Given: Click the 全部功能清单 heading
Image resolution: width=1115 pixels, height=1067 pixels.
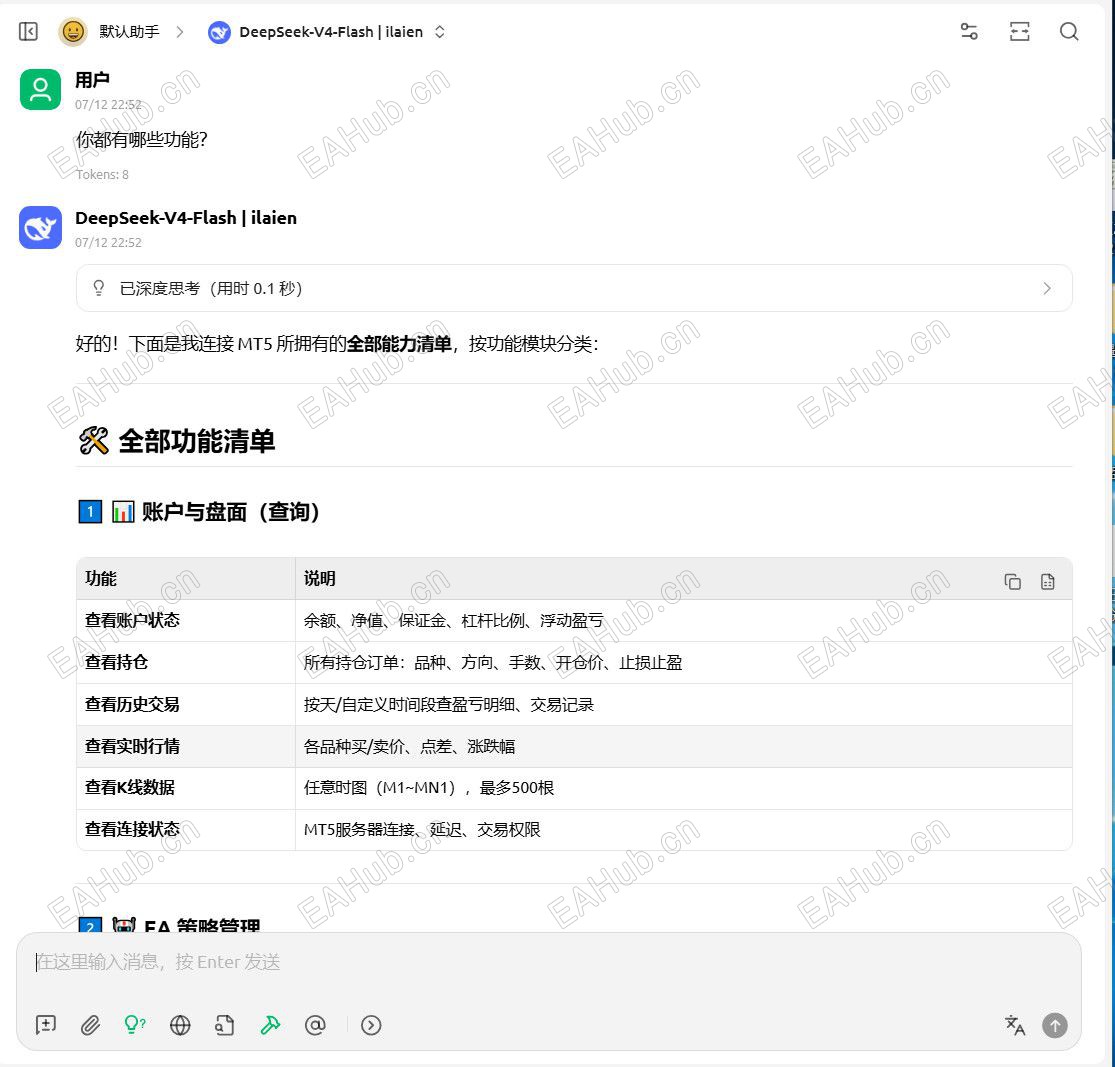Looking at the screenshot, I should coord(176,441).
